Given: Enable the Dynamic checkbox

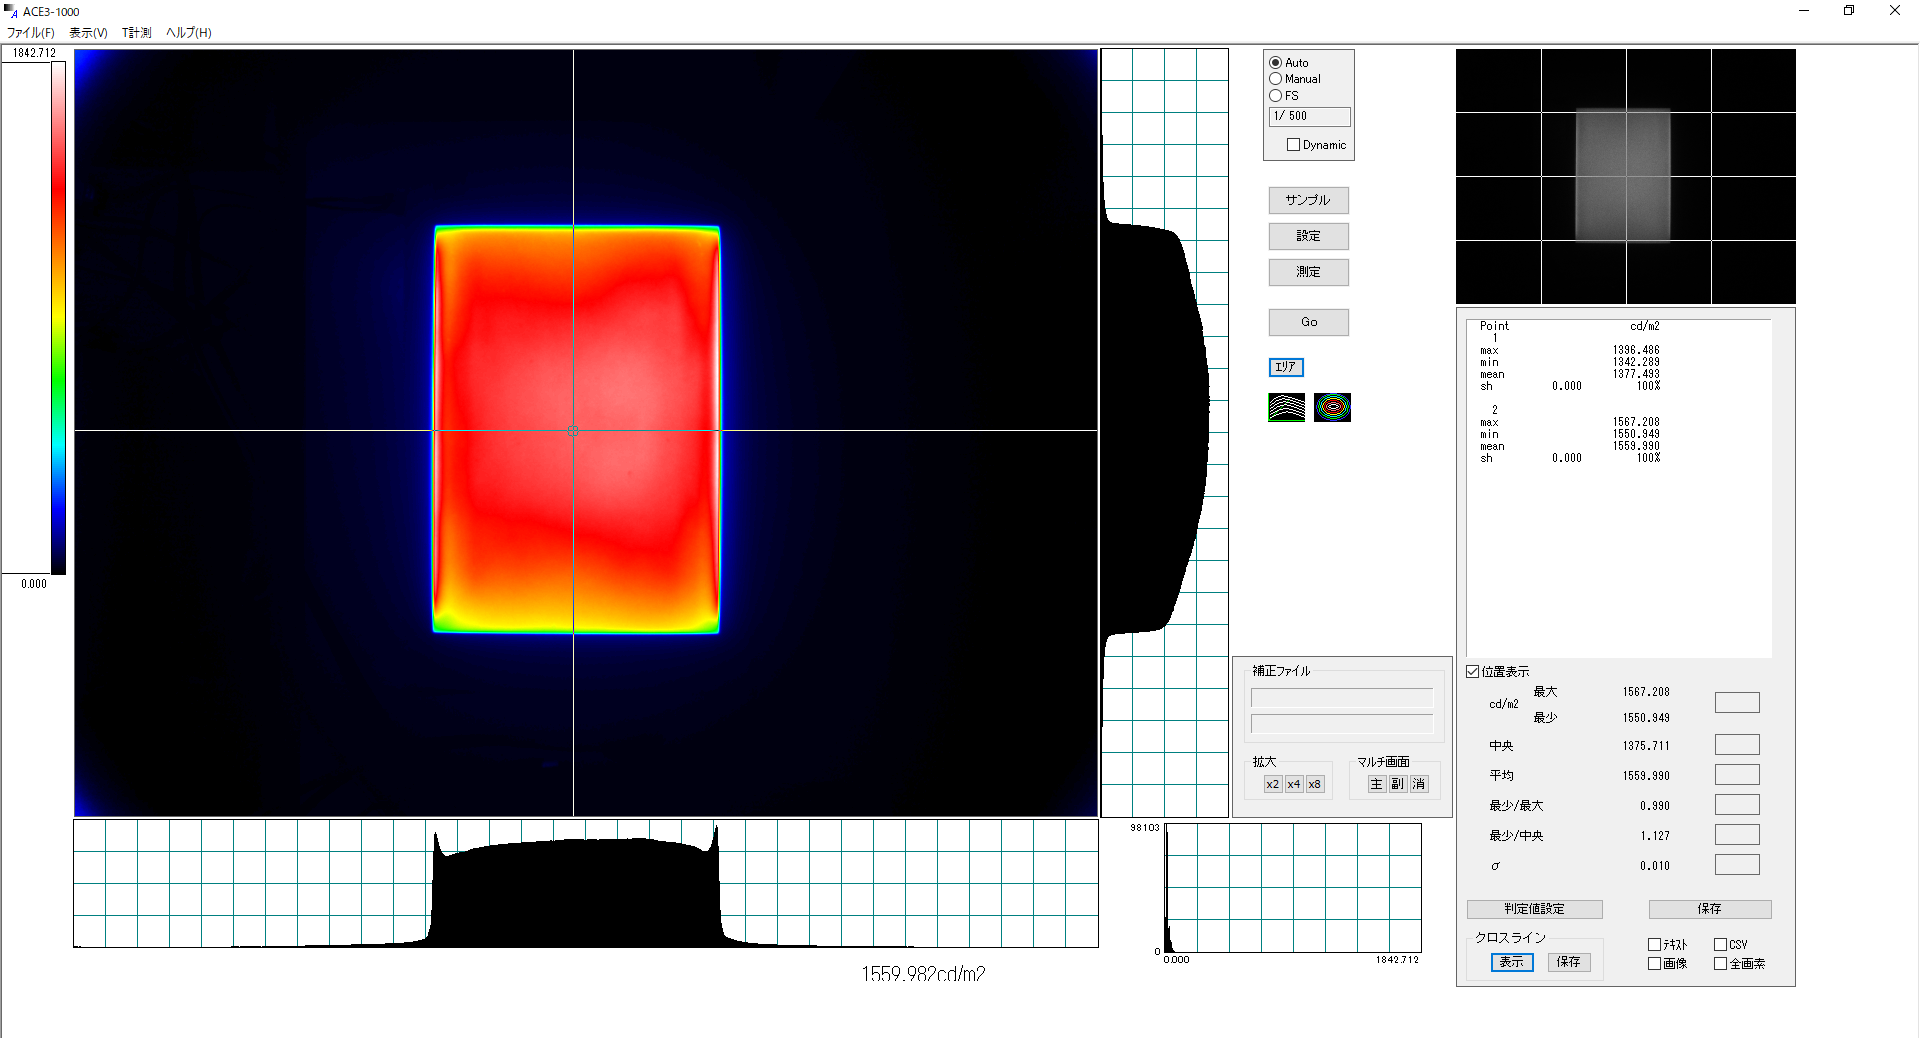Looking at the screenshot, I should pyautogui.click(x=1293, y=145).
